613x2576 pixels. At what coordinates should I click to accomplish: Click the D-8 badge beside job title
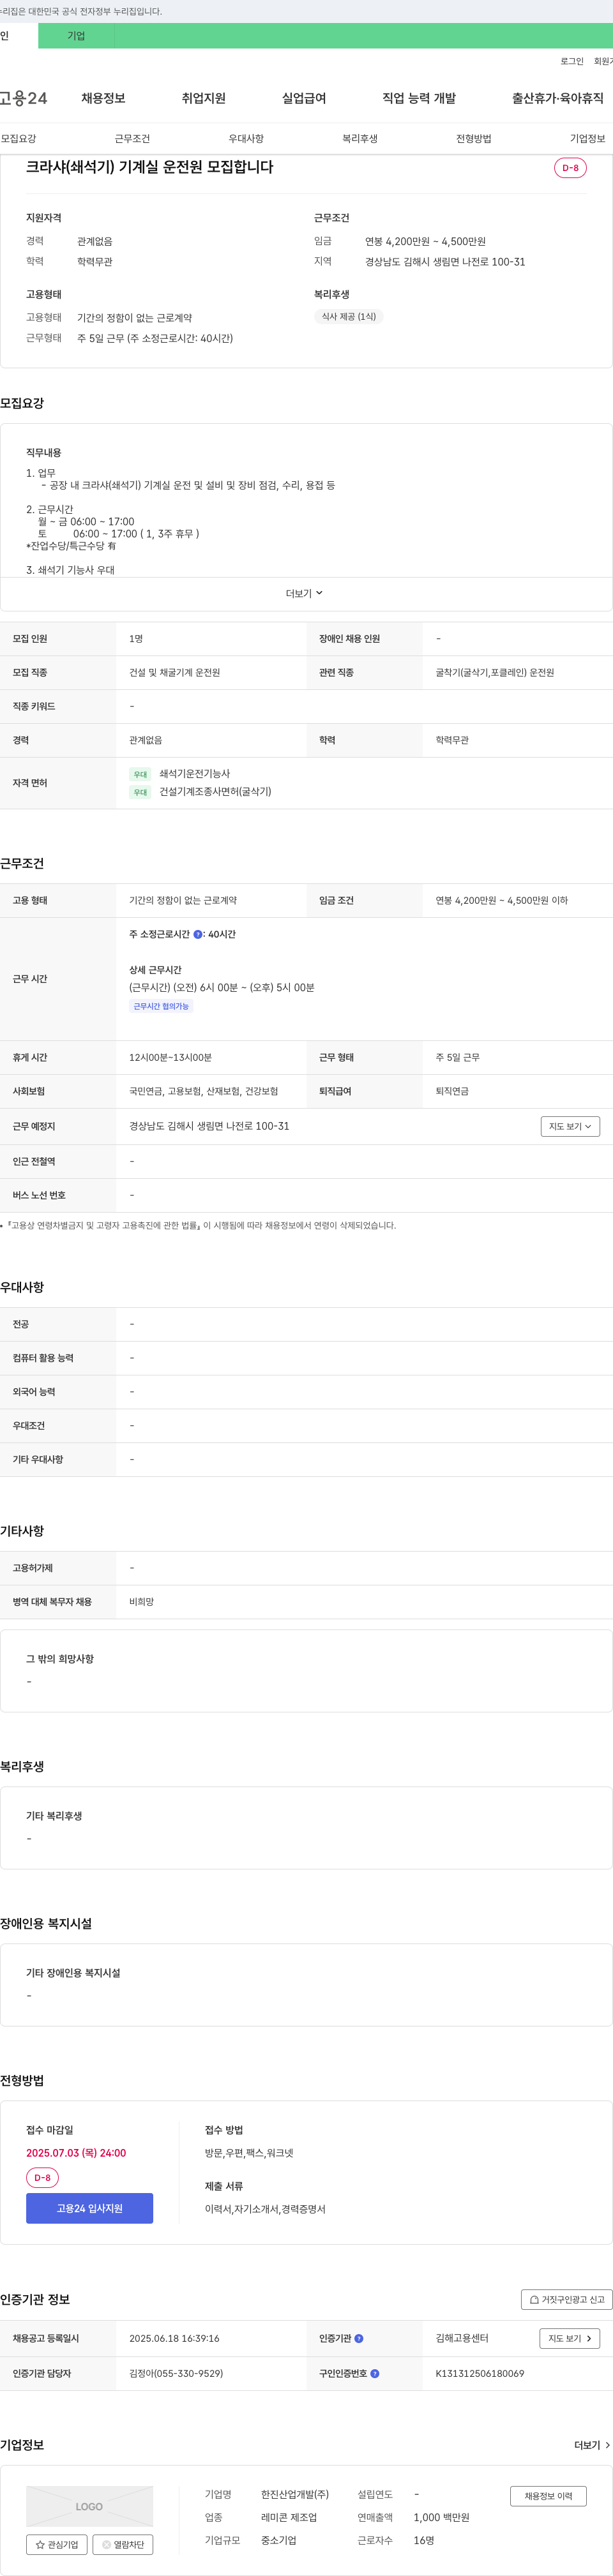click(570, 168)
